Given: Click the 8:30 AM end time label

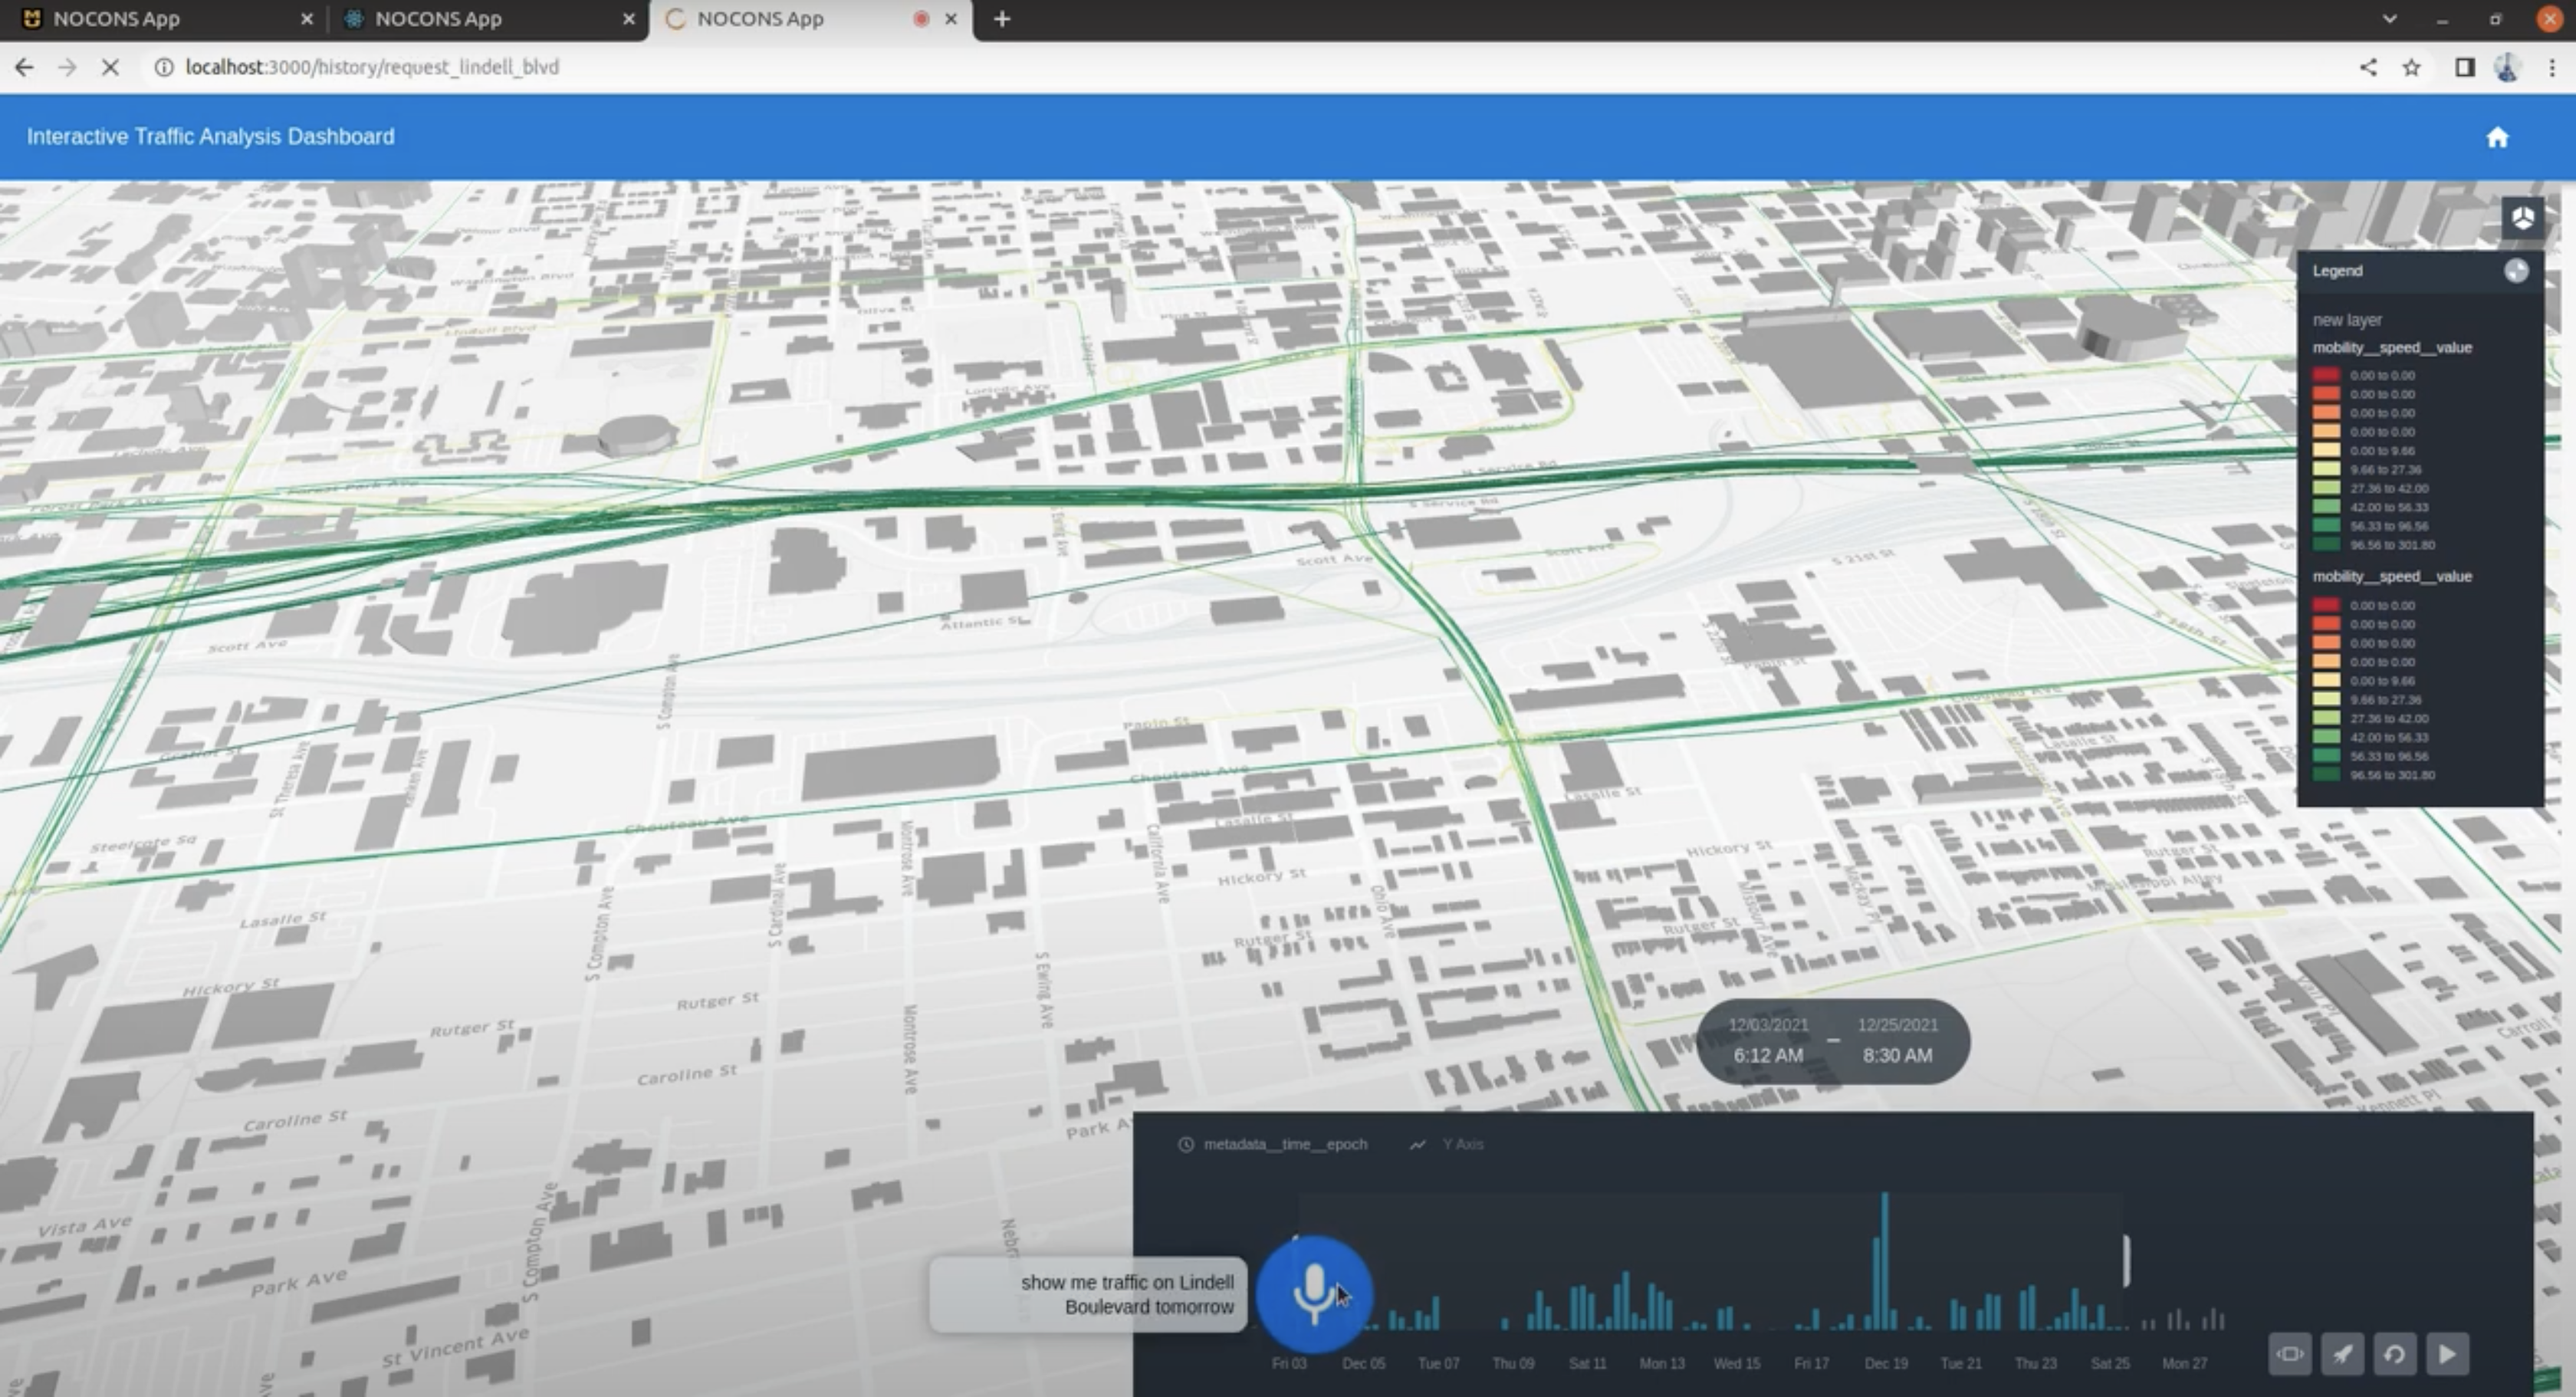Looking at the screenshot, I should [x=1897, y=1055].
